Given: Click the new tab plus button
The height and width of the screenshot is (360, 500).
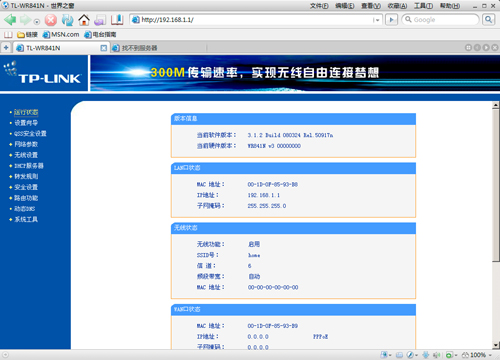Looking at the screenshot, I should pos(6,48).
